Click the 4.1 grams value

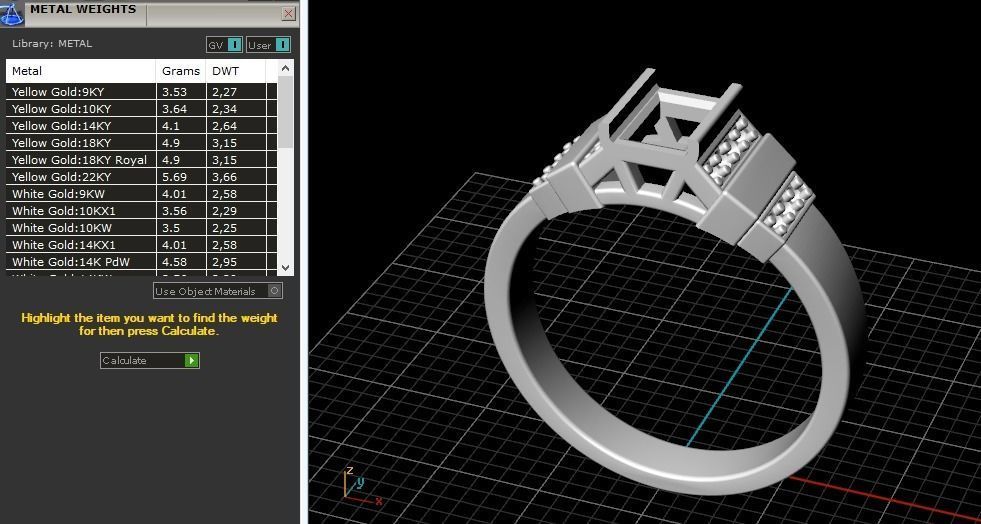171,126
